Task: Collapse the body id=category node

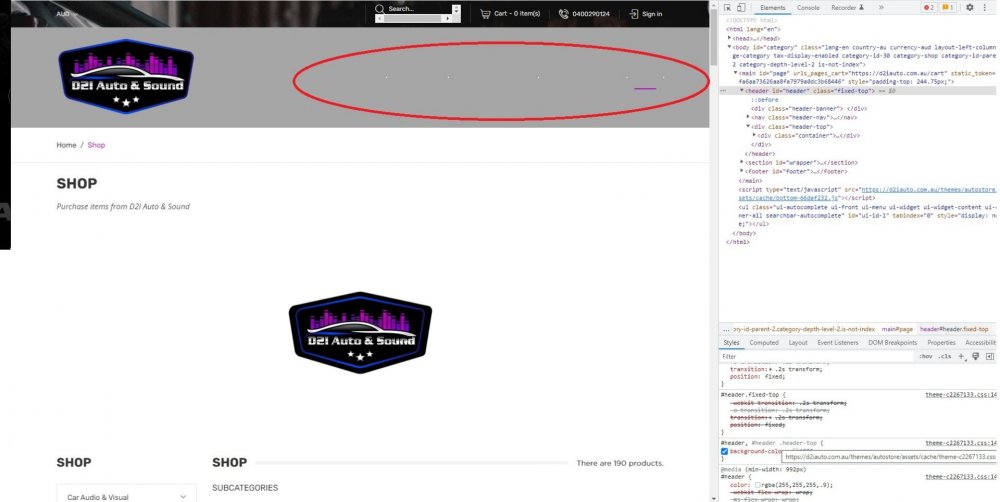Action: coord(730,47)
